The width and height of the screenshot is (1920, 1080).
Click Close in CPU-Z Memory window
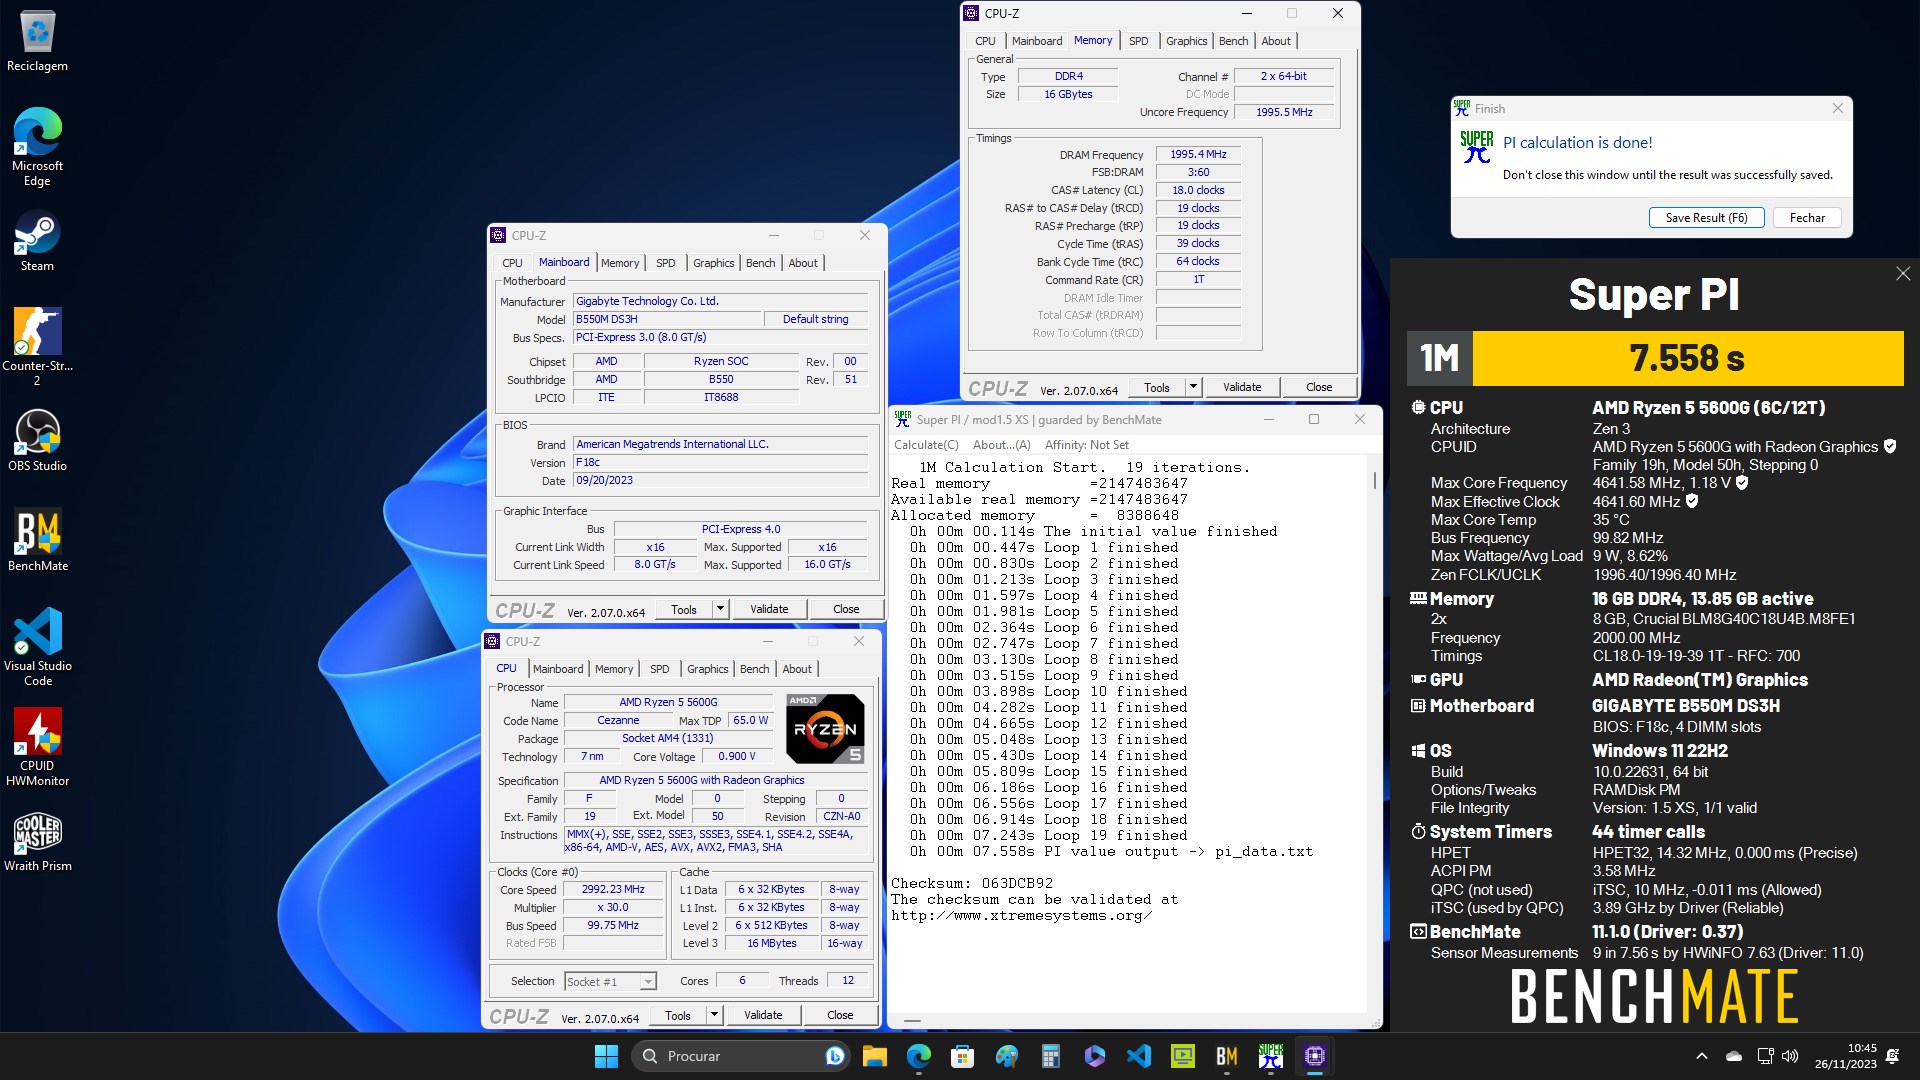[x=1319, y=387]
